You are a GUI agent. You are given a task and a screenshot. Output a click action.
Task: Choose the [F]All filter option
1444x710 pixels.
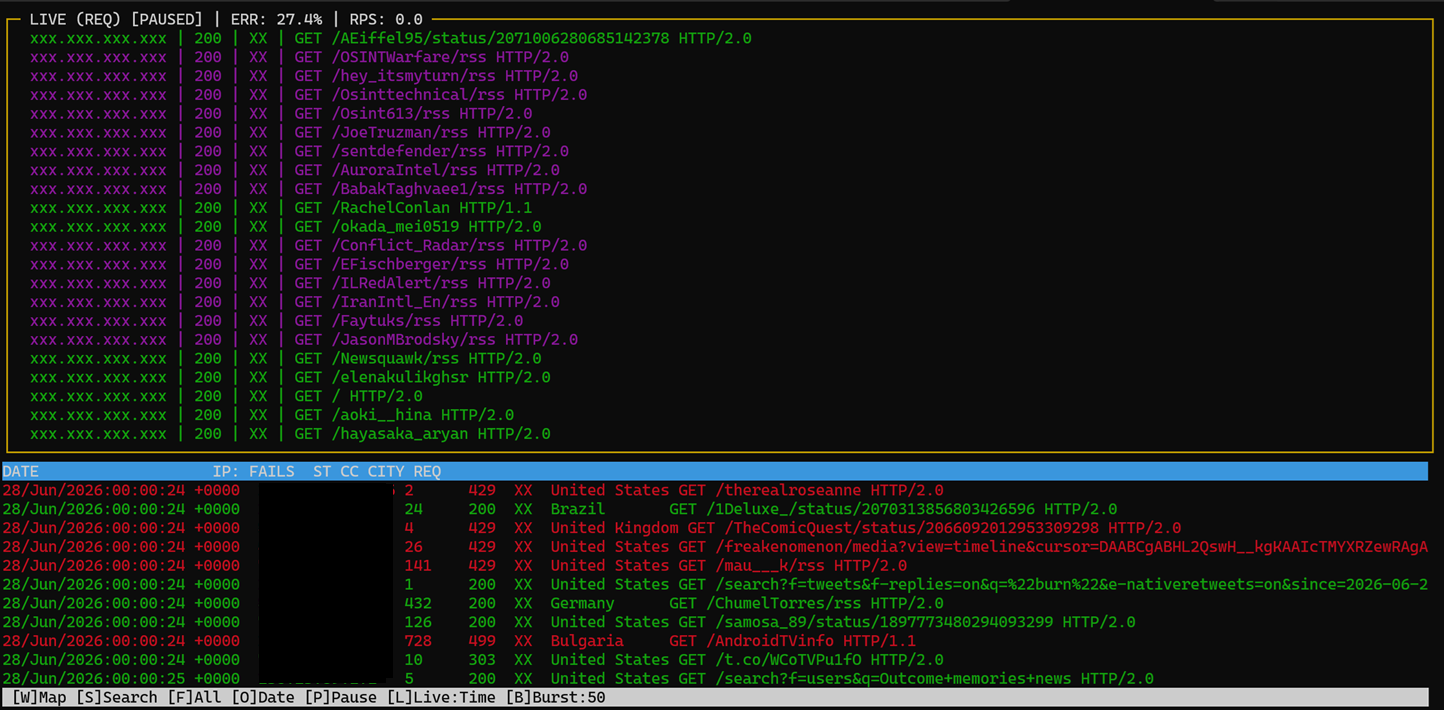pos(194,698)
